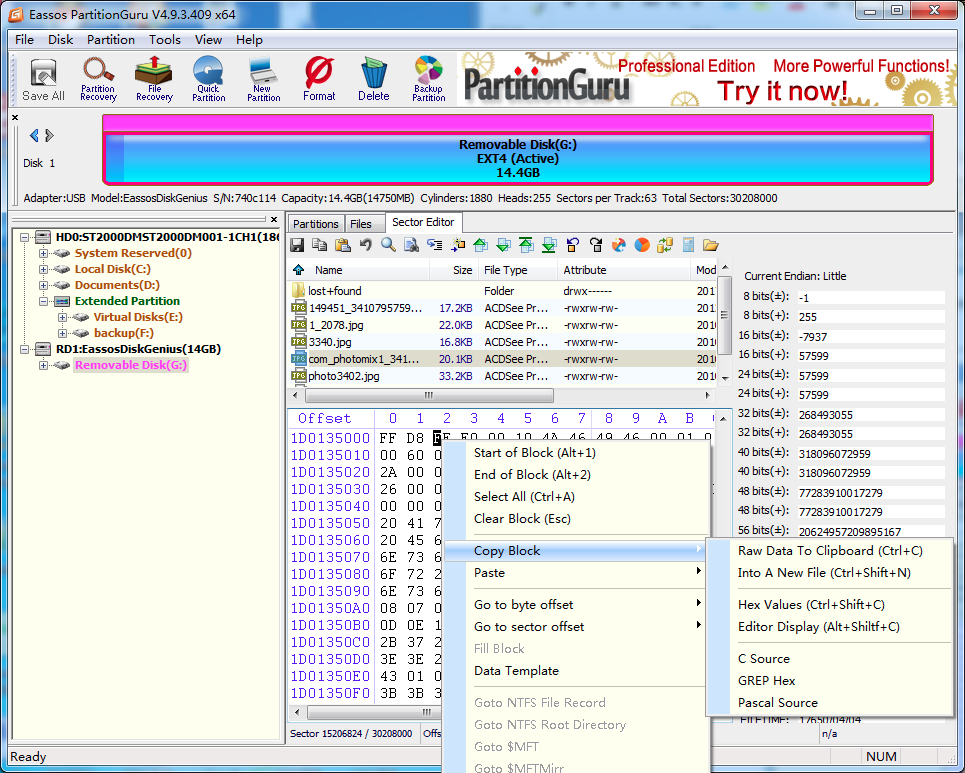Launch File Recovery from the toolbar

(x=154, y=79)
